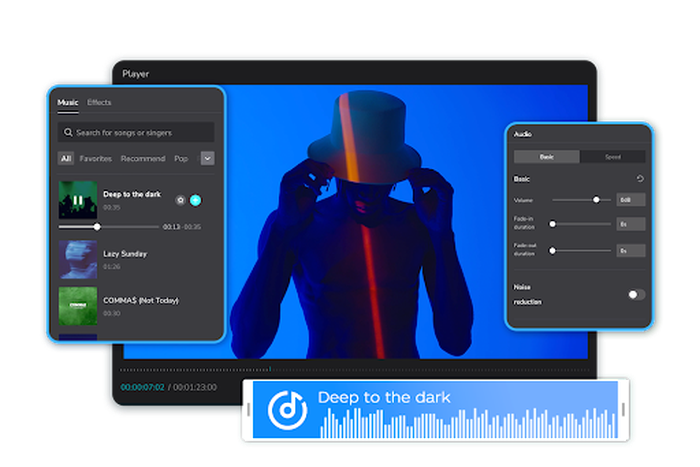Click the search magnifier icon in Music panel
The height and width of the screenshot is (467, 700).
[68, 133]
